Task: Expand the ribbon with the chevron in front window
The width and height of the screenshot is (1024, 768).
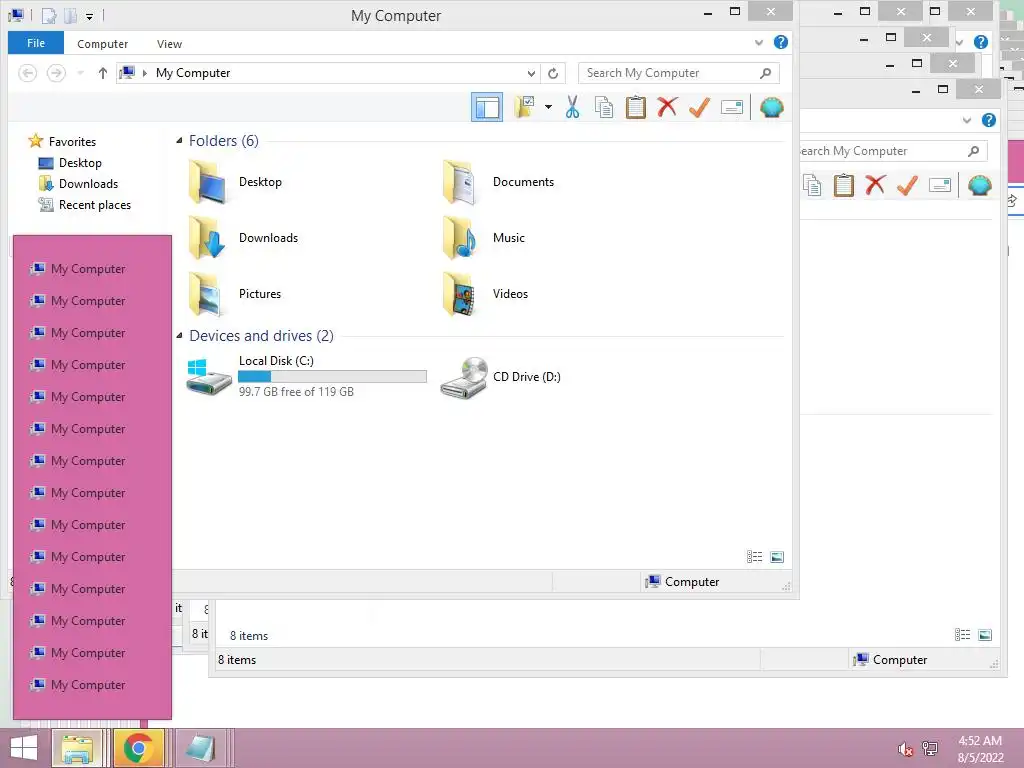Action: pos(759,42)
